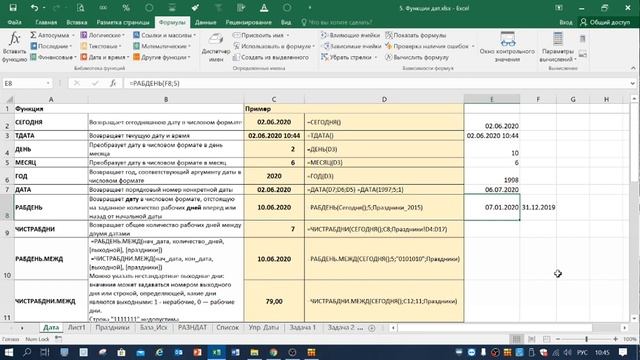Click the zoom slider handle
This screenshot has width=640, height=360.
(587, 339)
